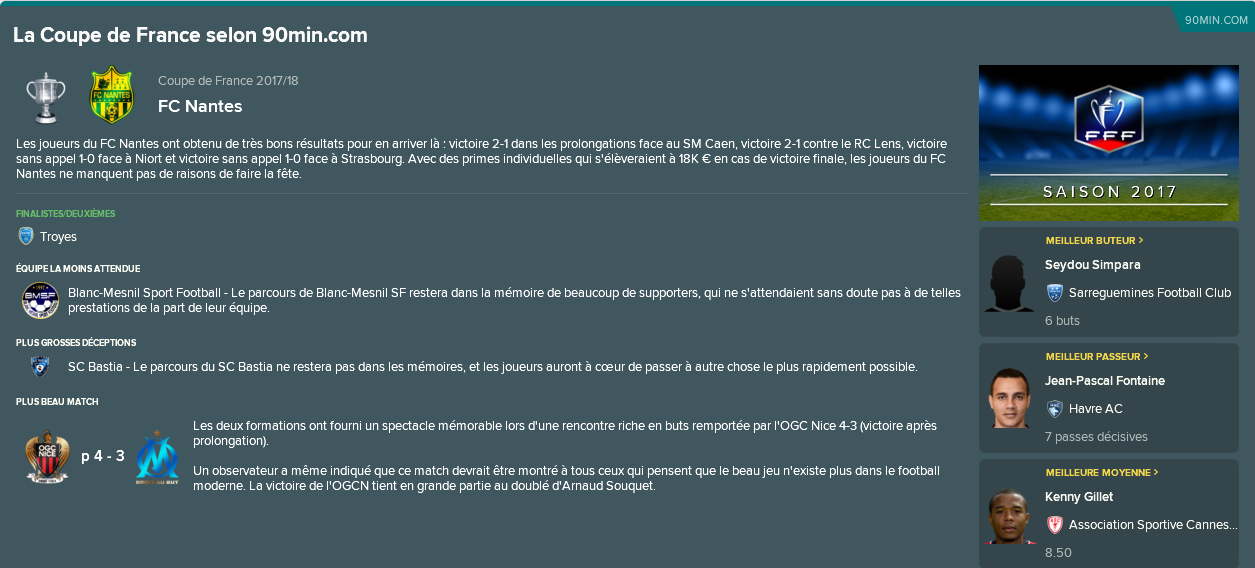Click the FC Nantes heading
The image size is (1255, 568).
click(x=200, y=106)
